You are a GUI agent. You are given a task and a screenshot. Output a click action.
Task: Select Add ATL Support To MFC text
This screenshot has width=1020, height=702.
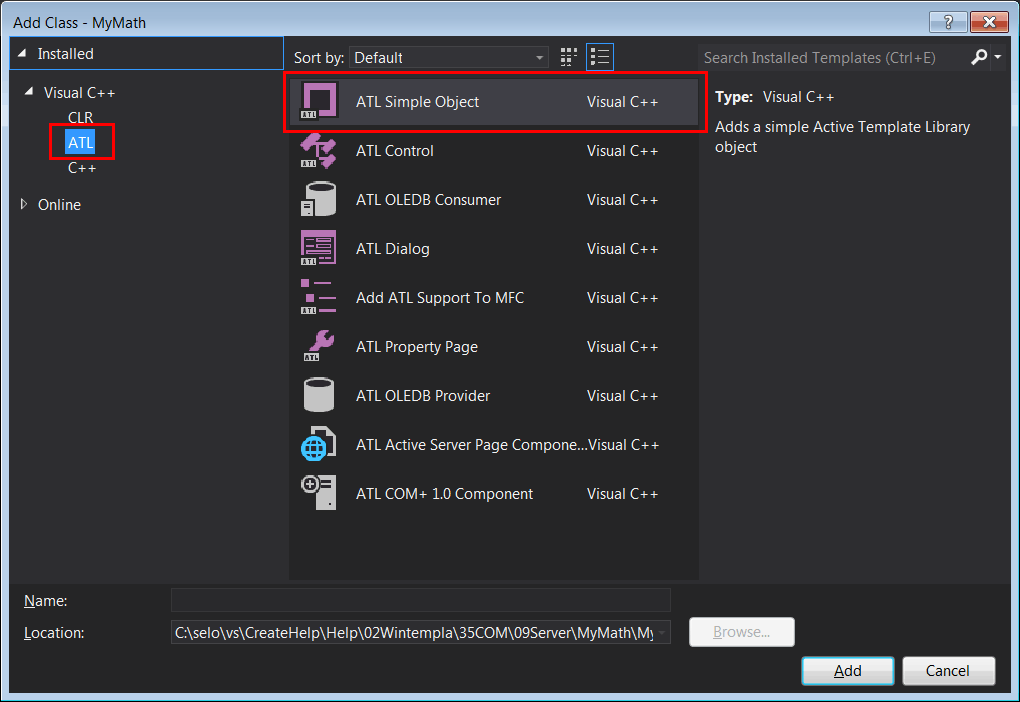tap(440, 298)
